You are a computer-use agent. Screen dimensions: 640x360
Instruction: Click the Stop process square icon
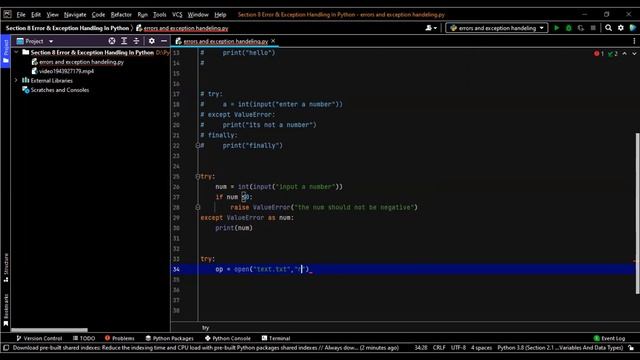point(593,28)
